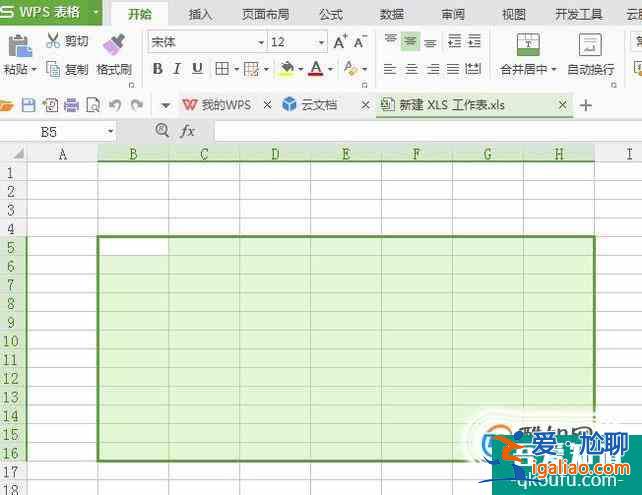Click the select-all corner triangle
The height and width of the screenshot is (495, 642).
click(17, 154)
